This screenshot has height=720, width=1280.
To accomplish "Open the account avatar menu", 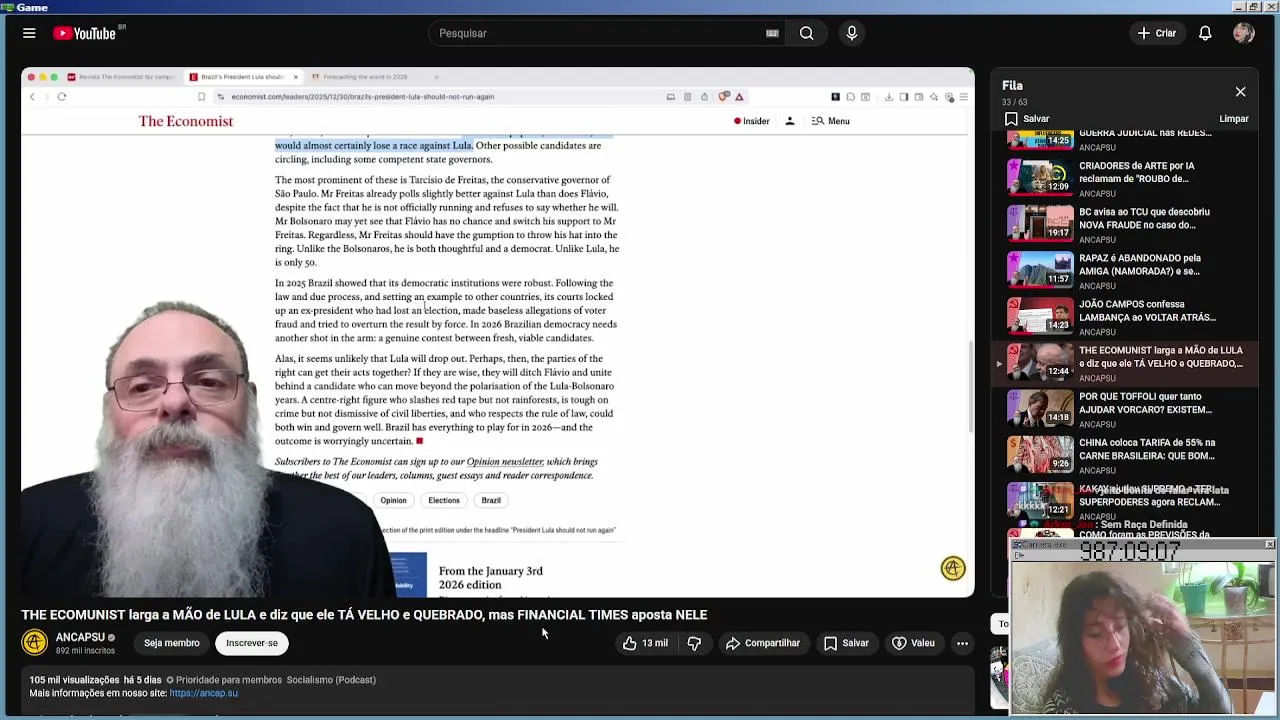I will pyautogui.click(x=1244, y=33).
